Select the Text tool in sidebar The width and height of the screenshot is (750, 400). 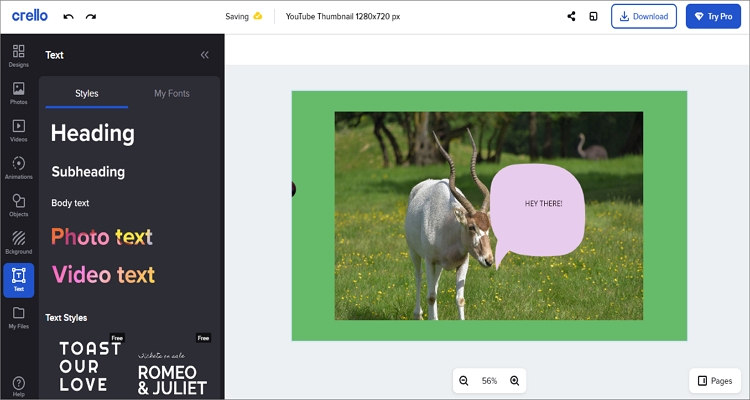pyautogui.click(x=19, y=280)
